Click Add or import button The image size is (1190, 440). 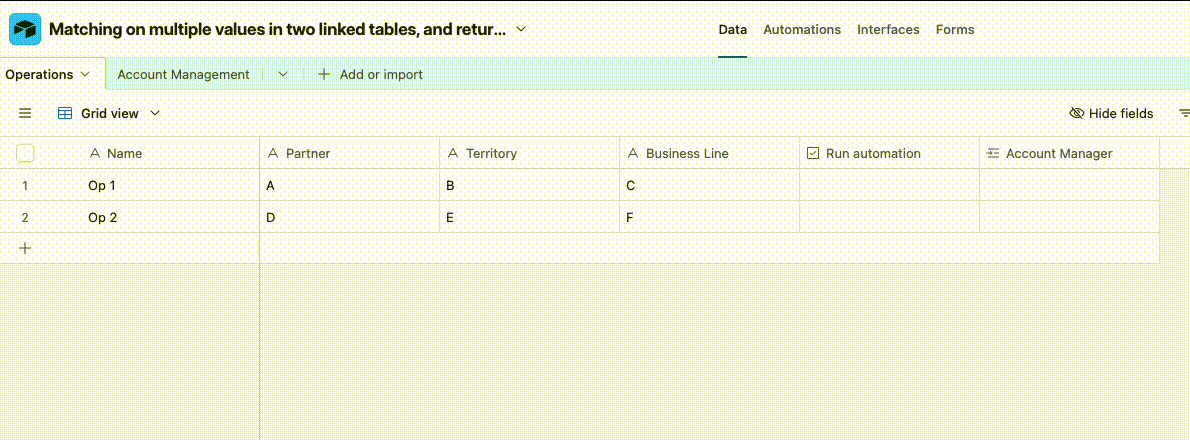tap(370, 74)
